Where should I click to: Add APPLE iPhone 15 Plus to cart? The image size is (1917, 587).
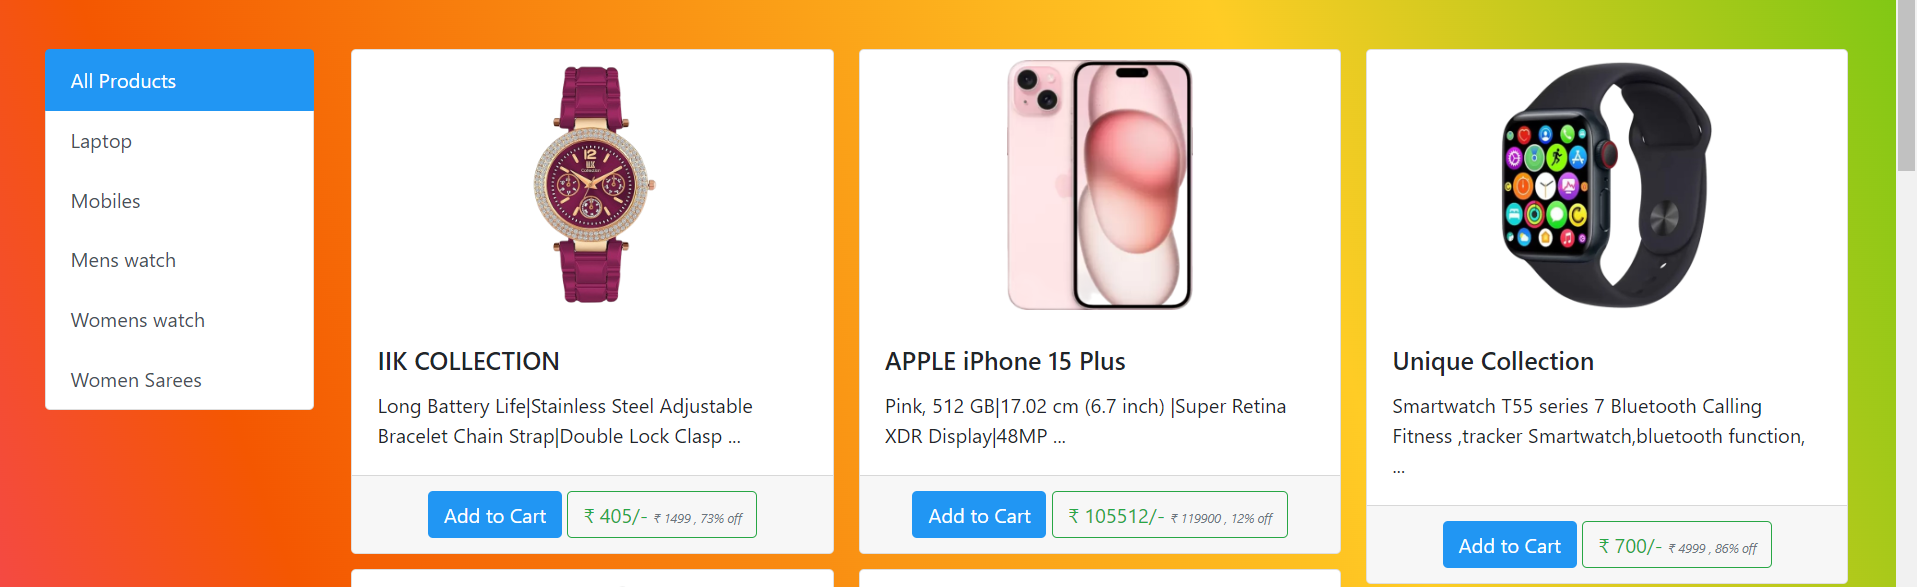coord(978,515)
